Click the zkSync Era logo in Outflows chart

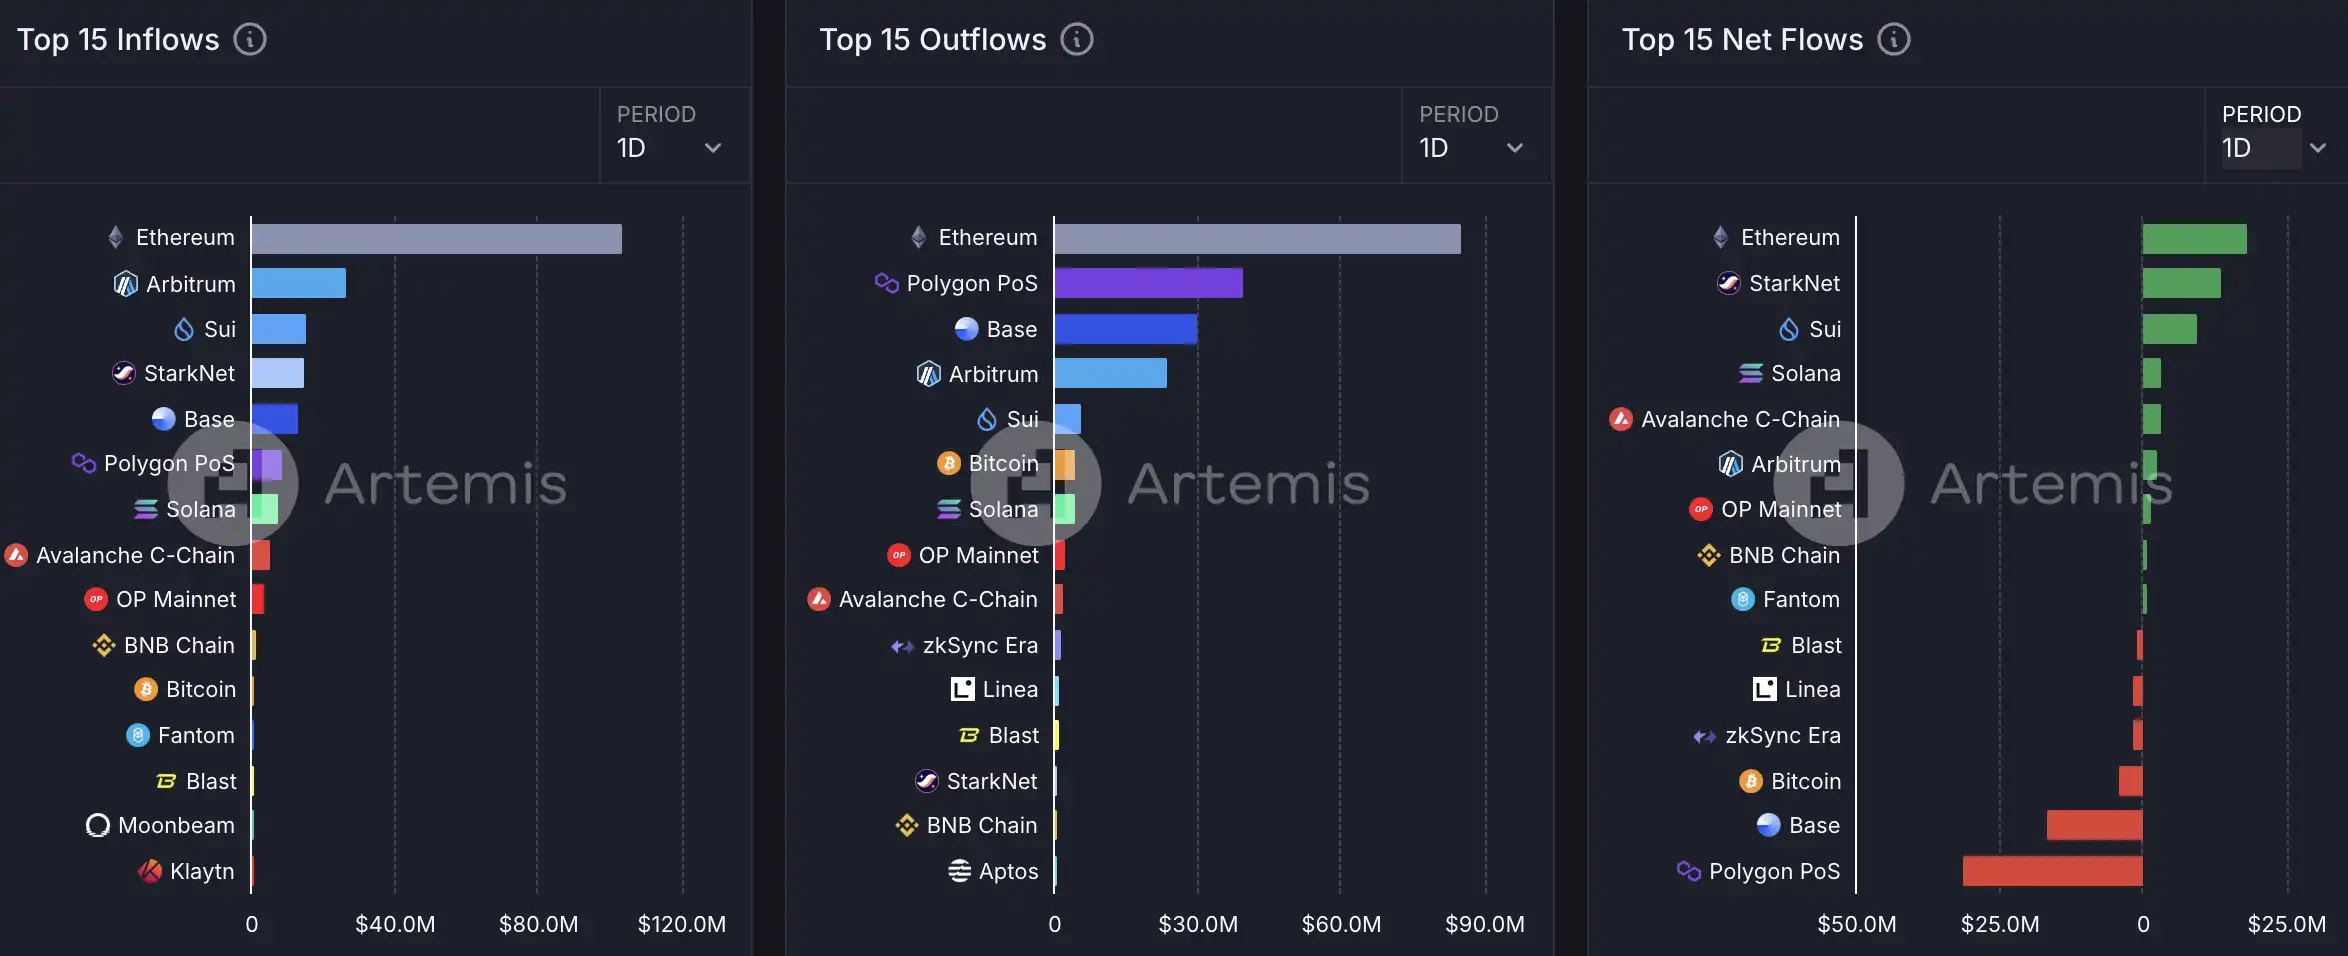[x=902, y=646]
